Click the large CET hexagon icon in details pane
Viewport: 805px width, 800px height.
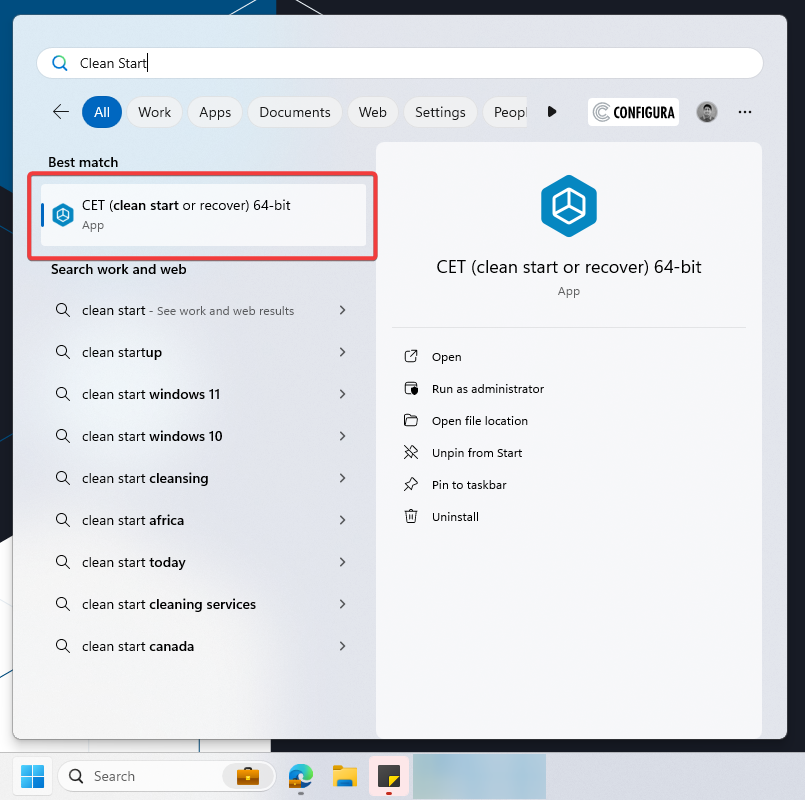pos(569,206)
